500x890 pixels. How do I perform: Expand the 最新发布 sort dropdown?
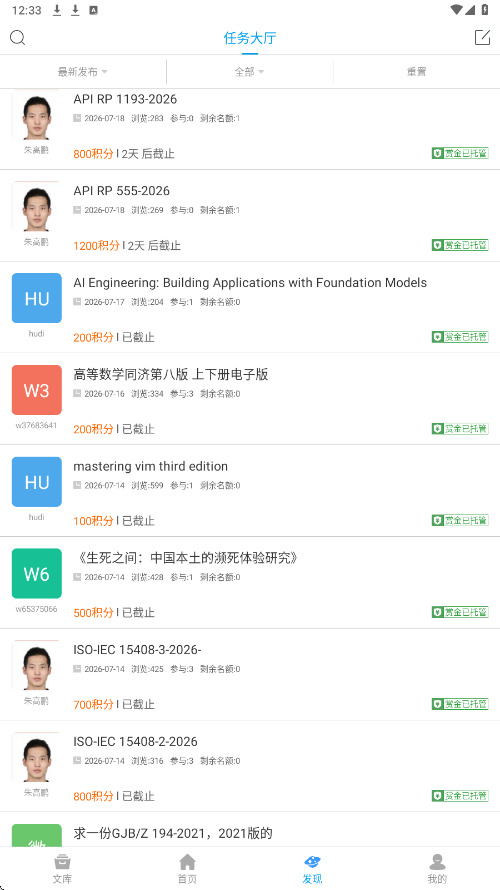pyautogui.click(x=83, y=72)
